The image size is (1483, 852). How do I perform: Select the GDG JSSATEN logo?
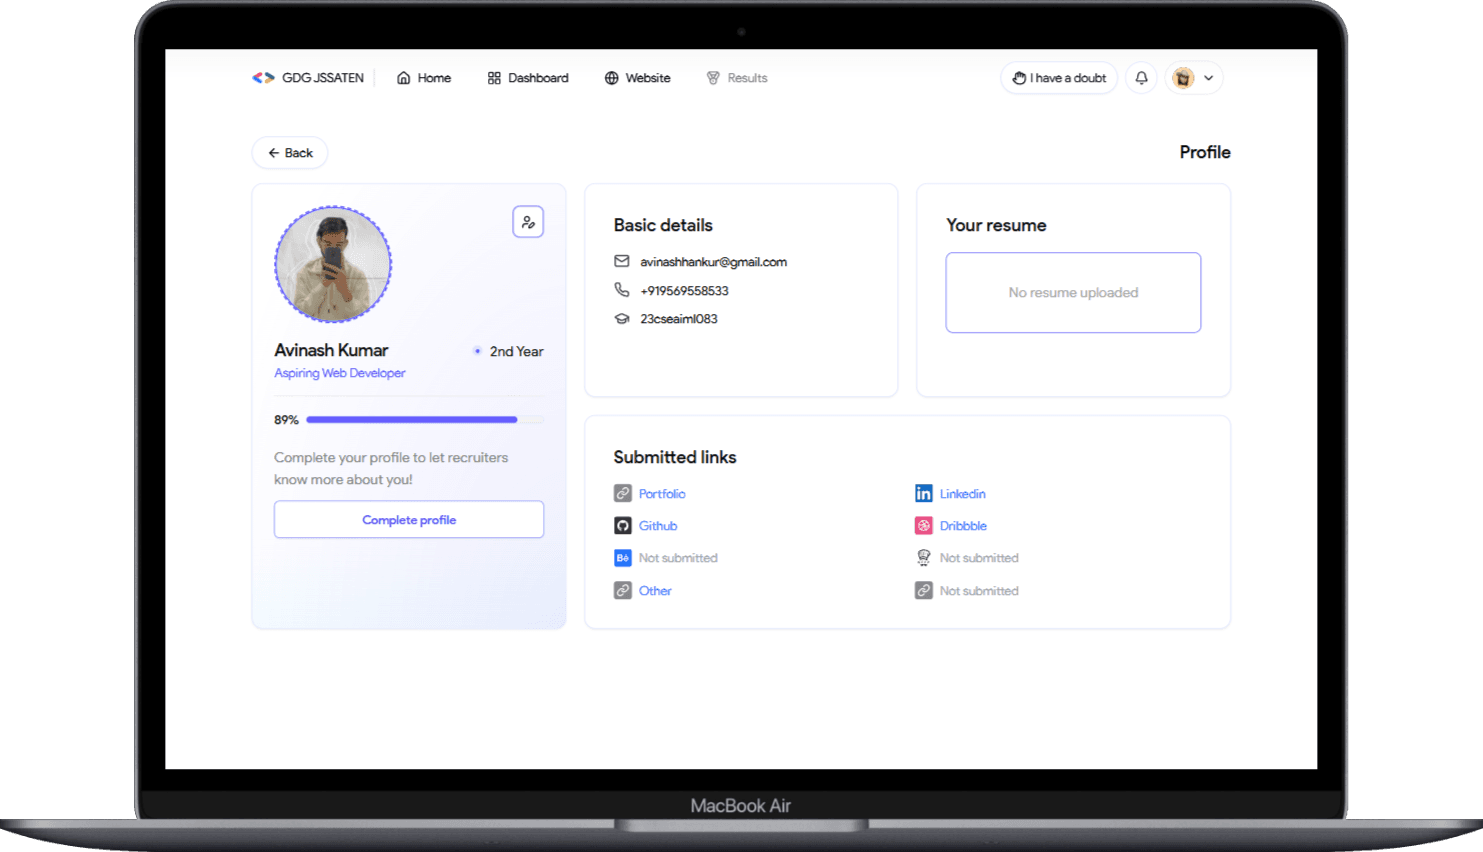(264, 76)
